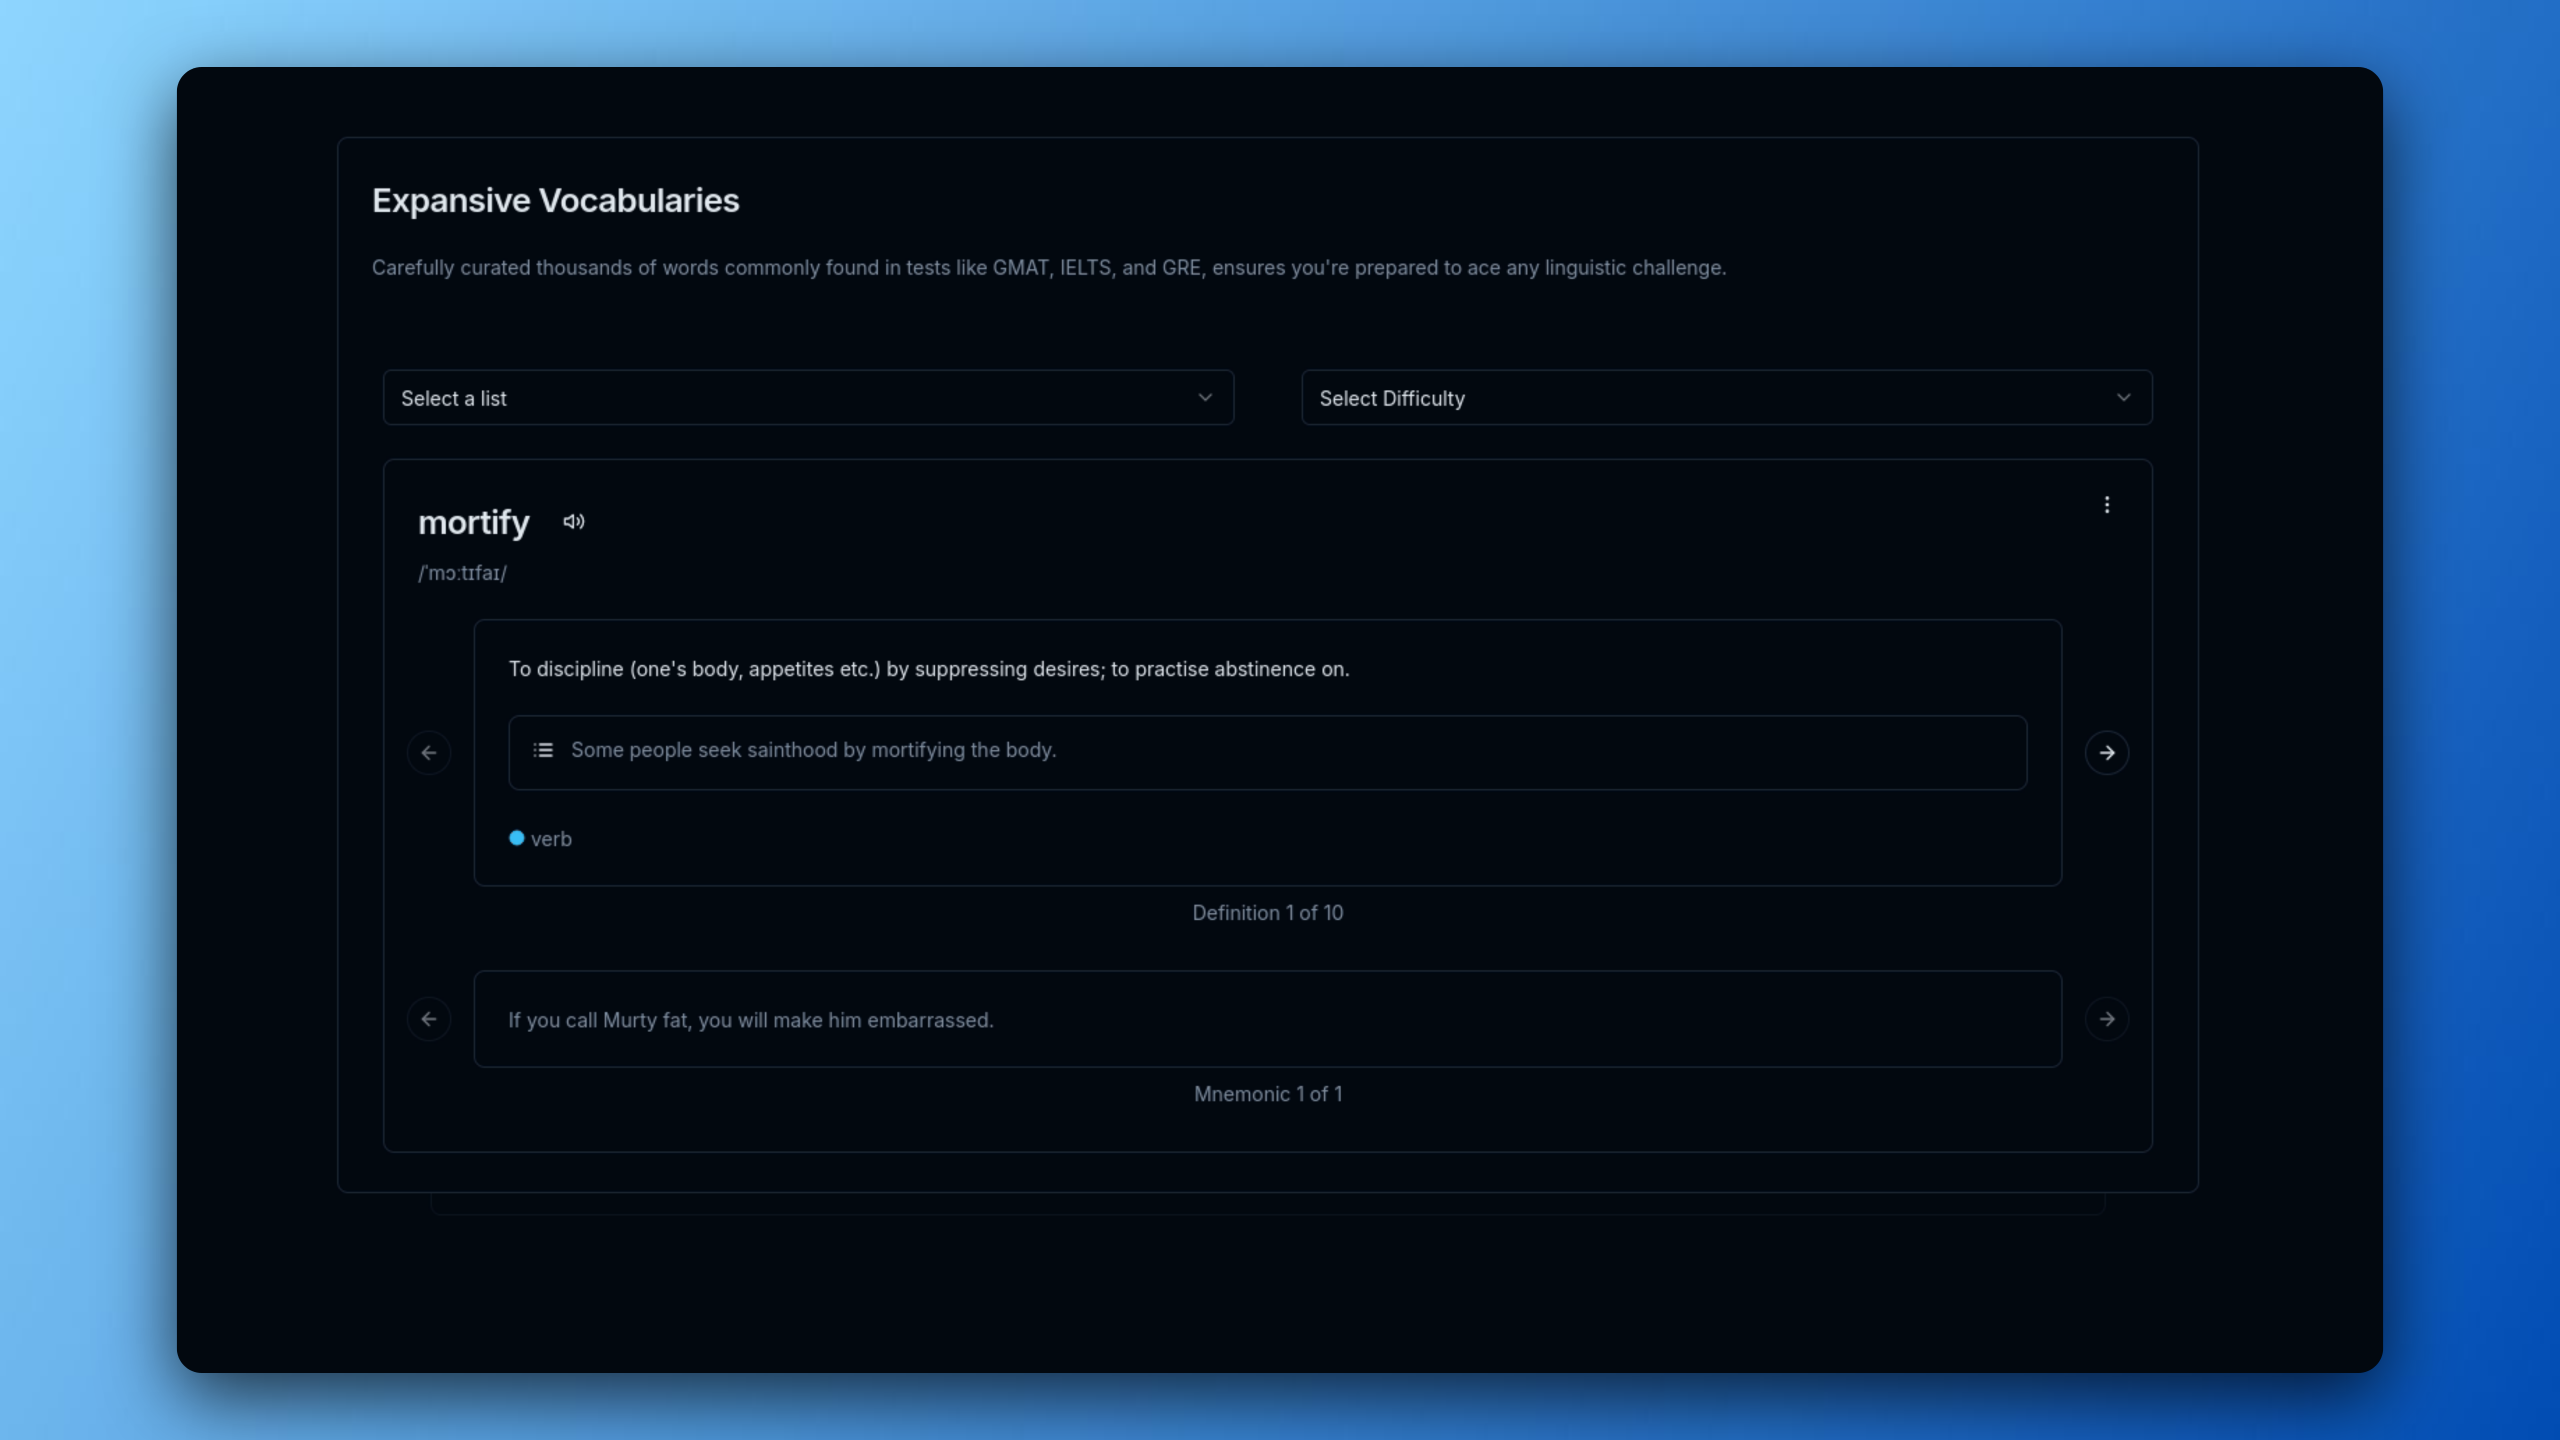
Task: Click the blue dot next to verb
Action: pyautogui.click(x=516, y=838)
